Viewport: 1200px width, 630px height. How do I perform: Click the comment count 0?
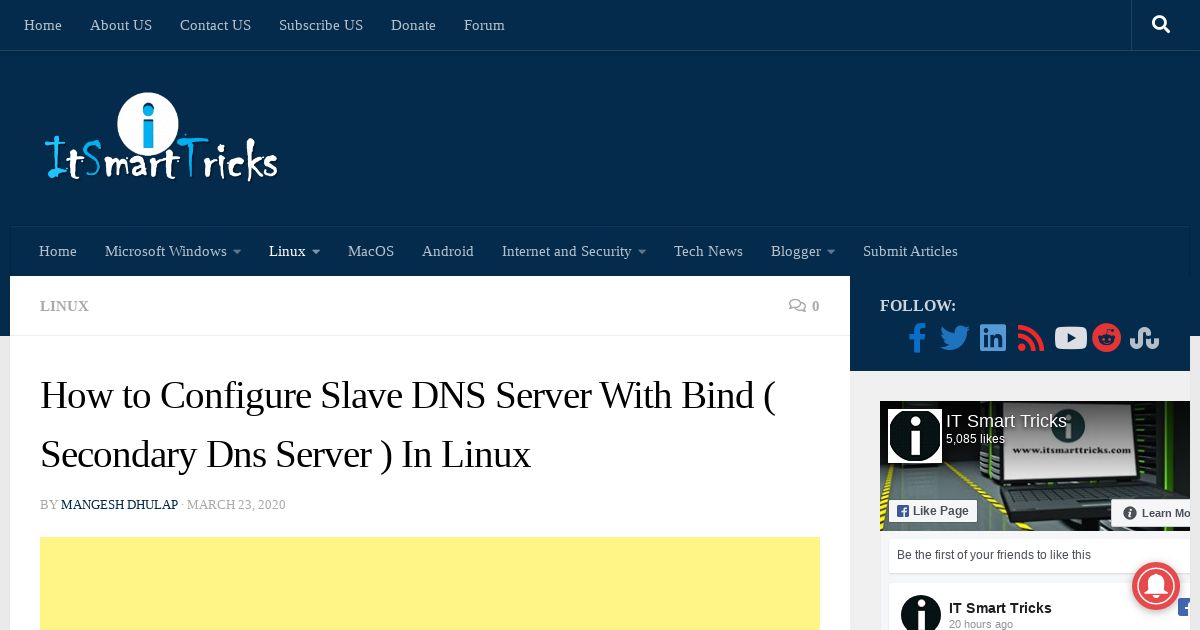pyautogui.click(x=815, y=306)
